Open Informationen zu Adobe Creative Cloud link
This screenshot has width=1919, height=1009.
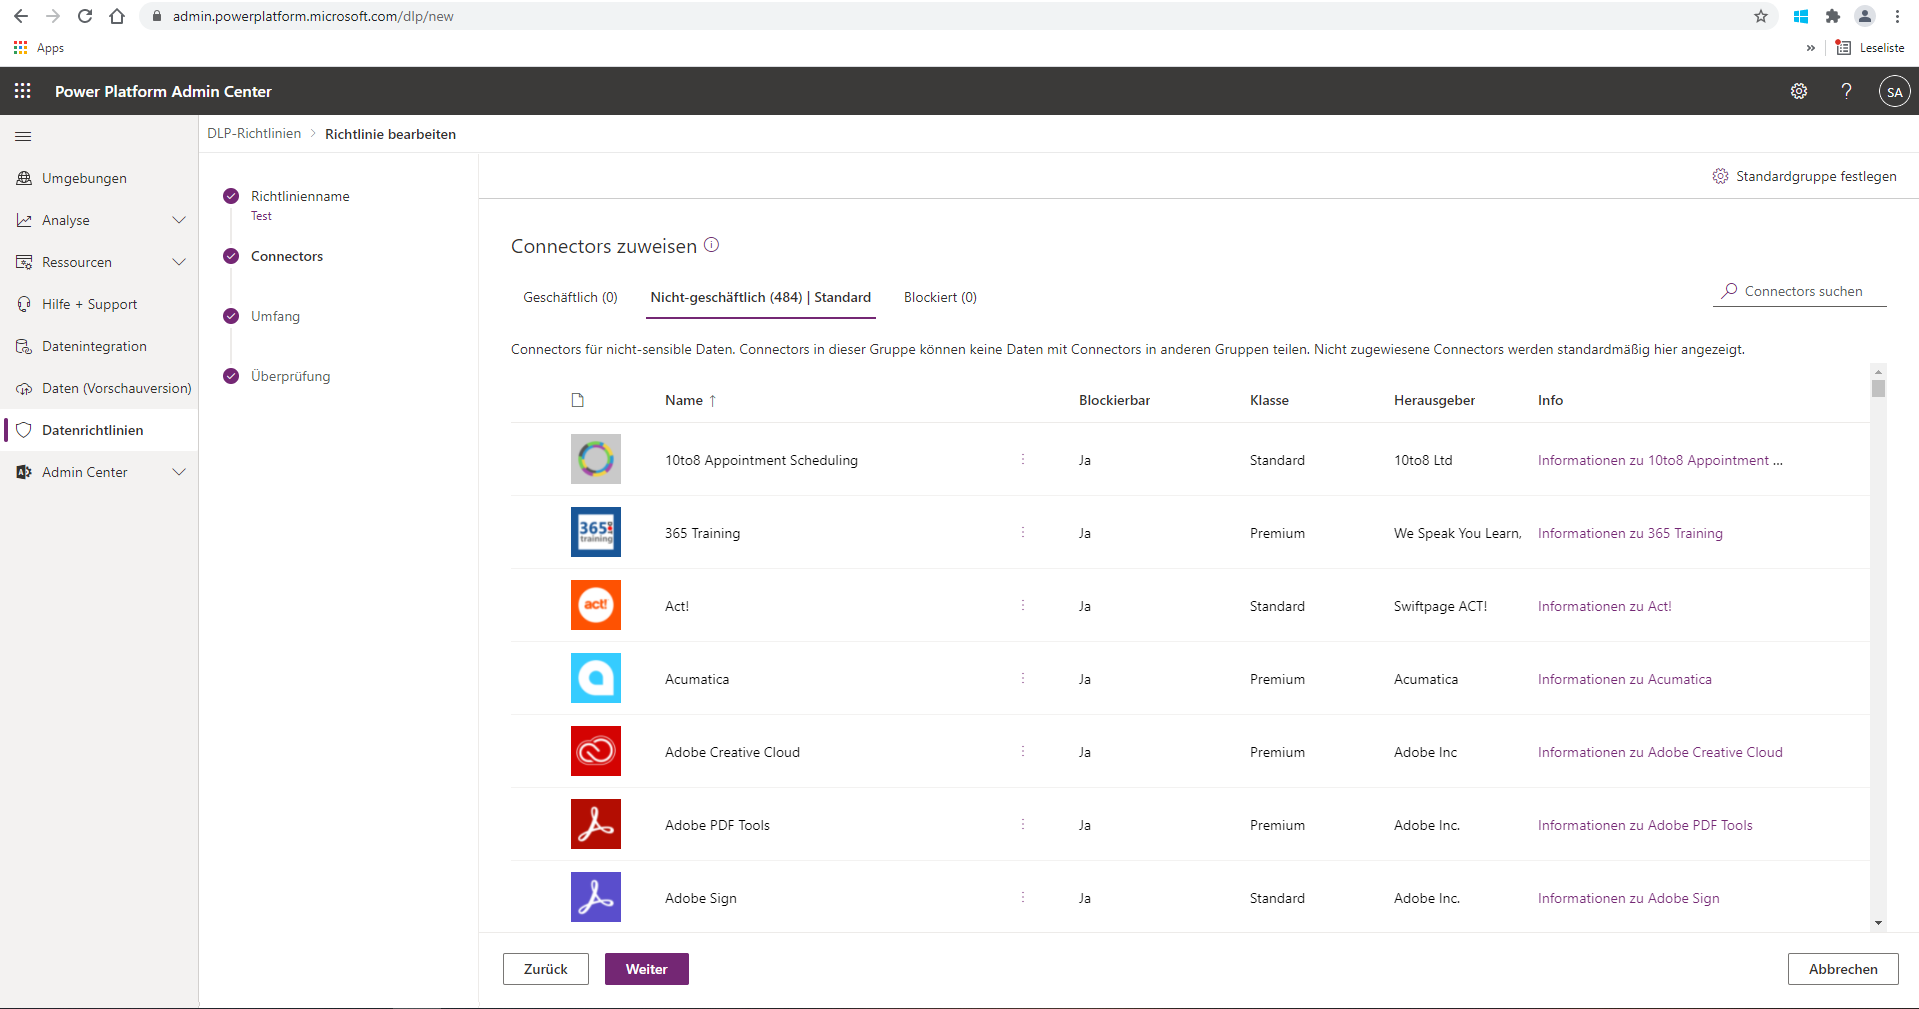click(1660, 752)
